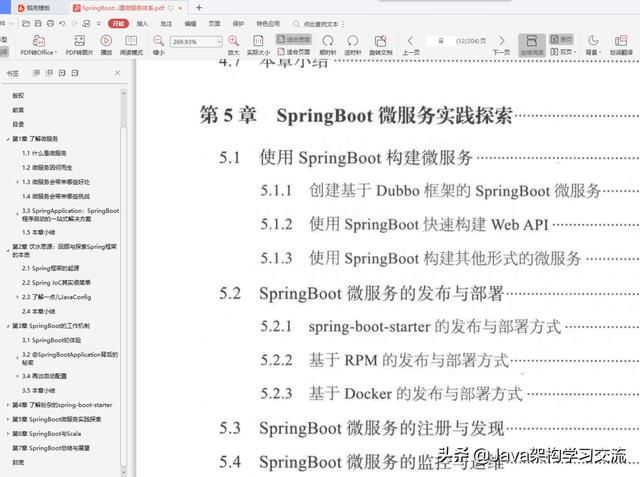Image resolution: width=640 pixels, height=477 pixels.
Task: Click the print icon in quick toolbar
Action: [50, 24]
